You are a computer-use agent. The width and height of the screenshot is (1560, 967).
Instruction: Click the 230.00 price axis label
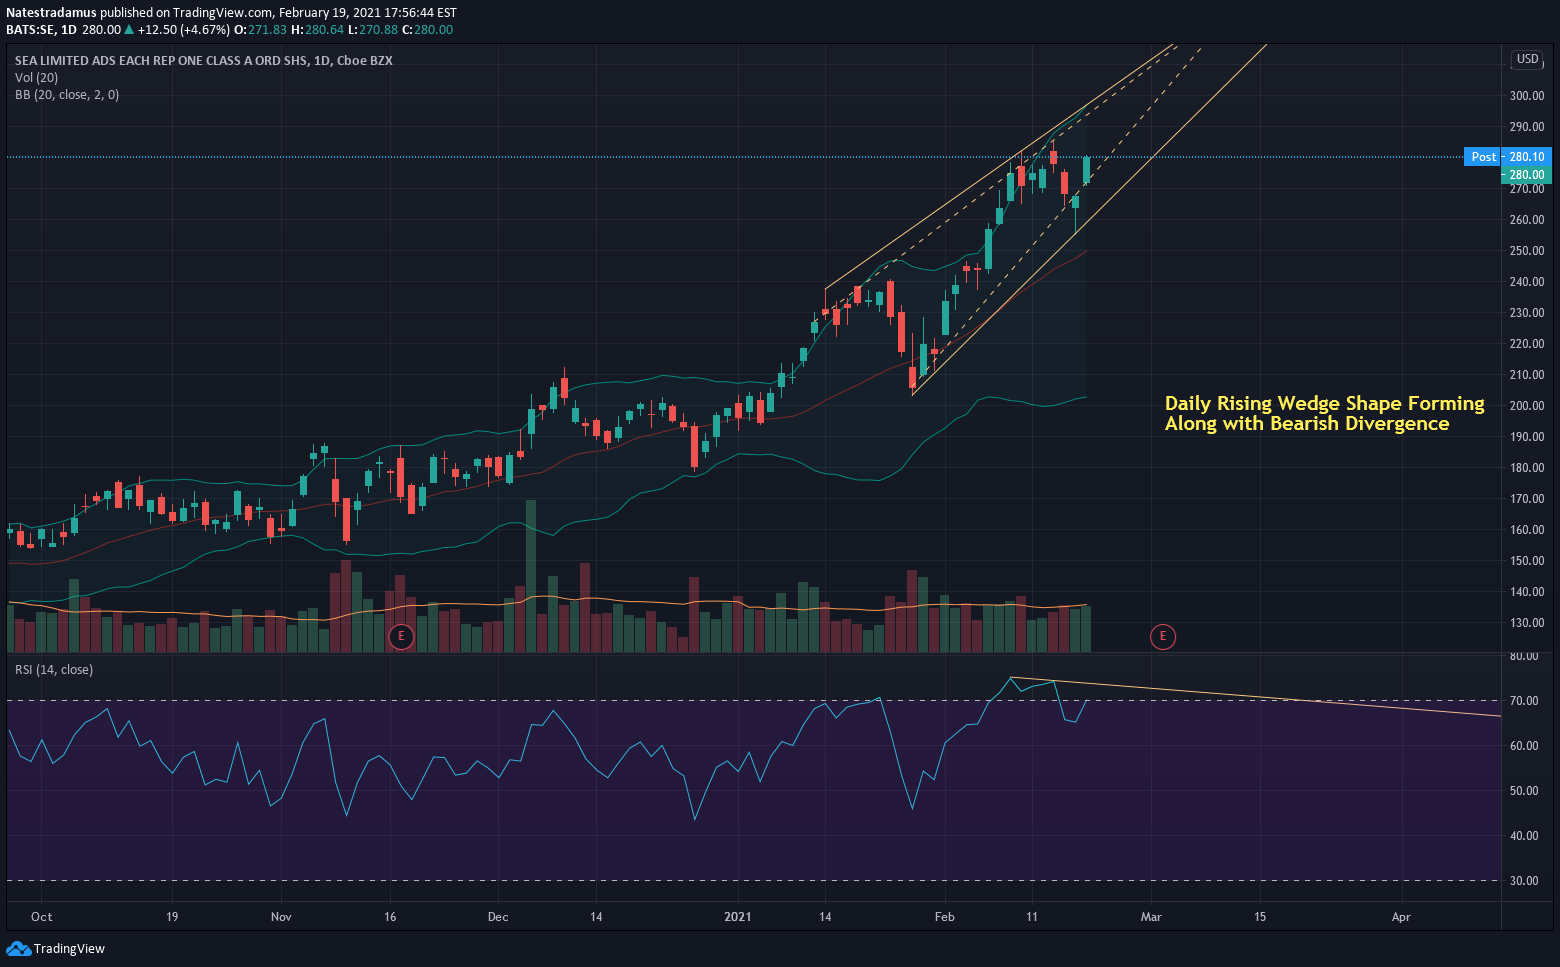pyautogui.click(x=1527, y=314)
